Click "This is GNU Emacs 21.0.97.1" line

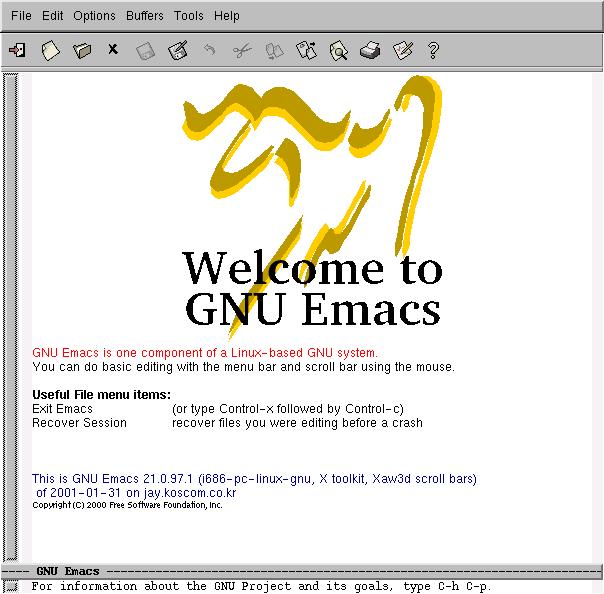(x=254, y=479)
